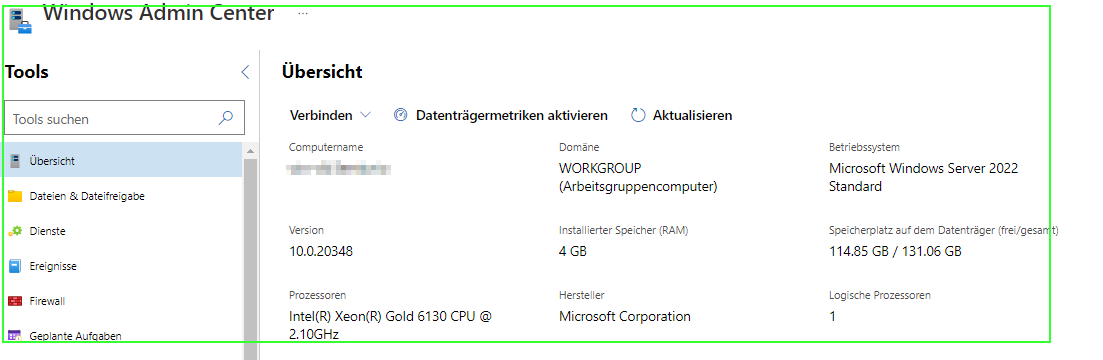Expand the Verbinden dropdown
The height and width of the screenshot is (360, 1103).
(330, 115)
